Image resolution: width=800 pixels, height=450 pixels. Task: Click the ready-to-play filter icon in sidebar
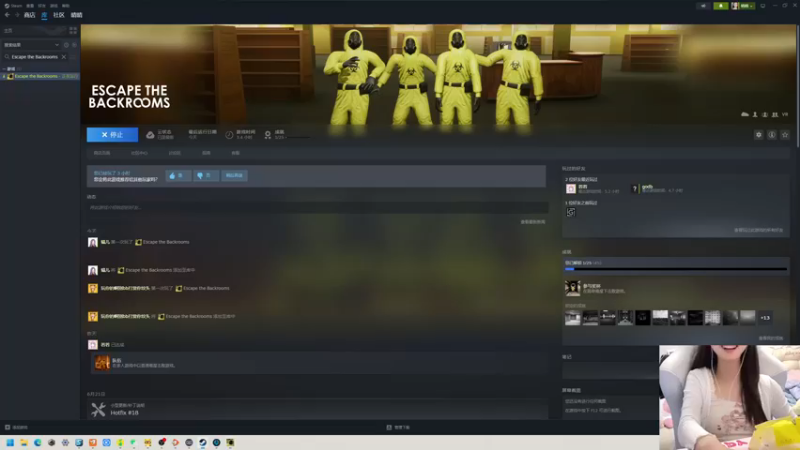point(74,45)
